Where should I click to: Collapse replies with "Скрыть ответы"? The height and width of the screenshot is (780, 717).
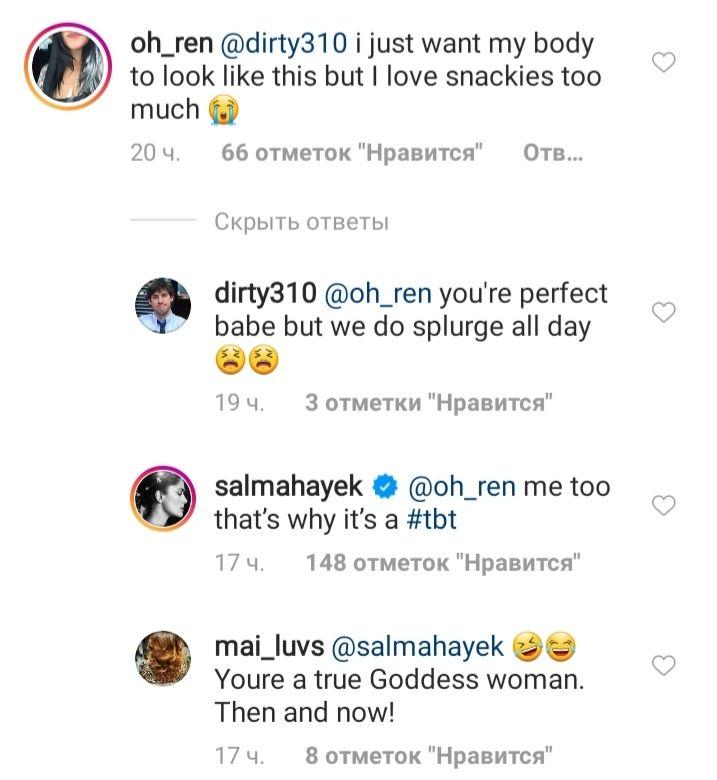click(x=301, y=222)
